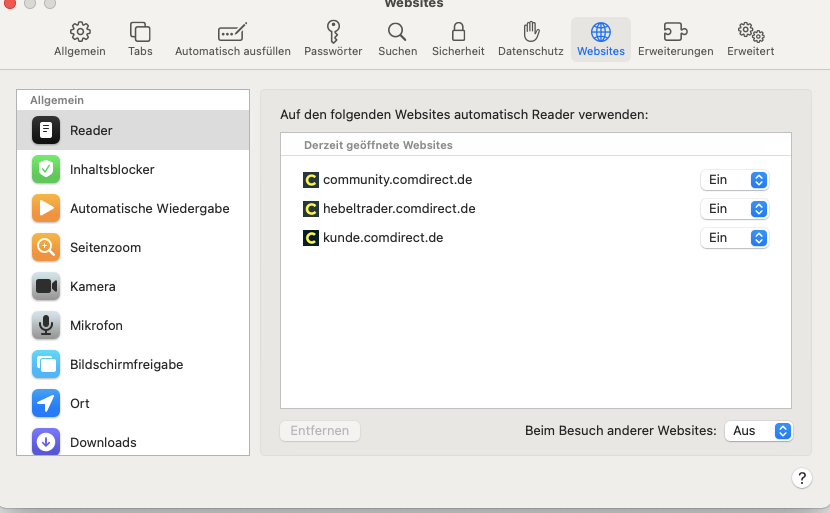Select Reader in the sidebar
The image size is (830, 513).
coord(133,130)
